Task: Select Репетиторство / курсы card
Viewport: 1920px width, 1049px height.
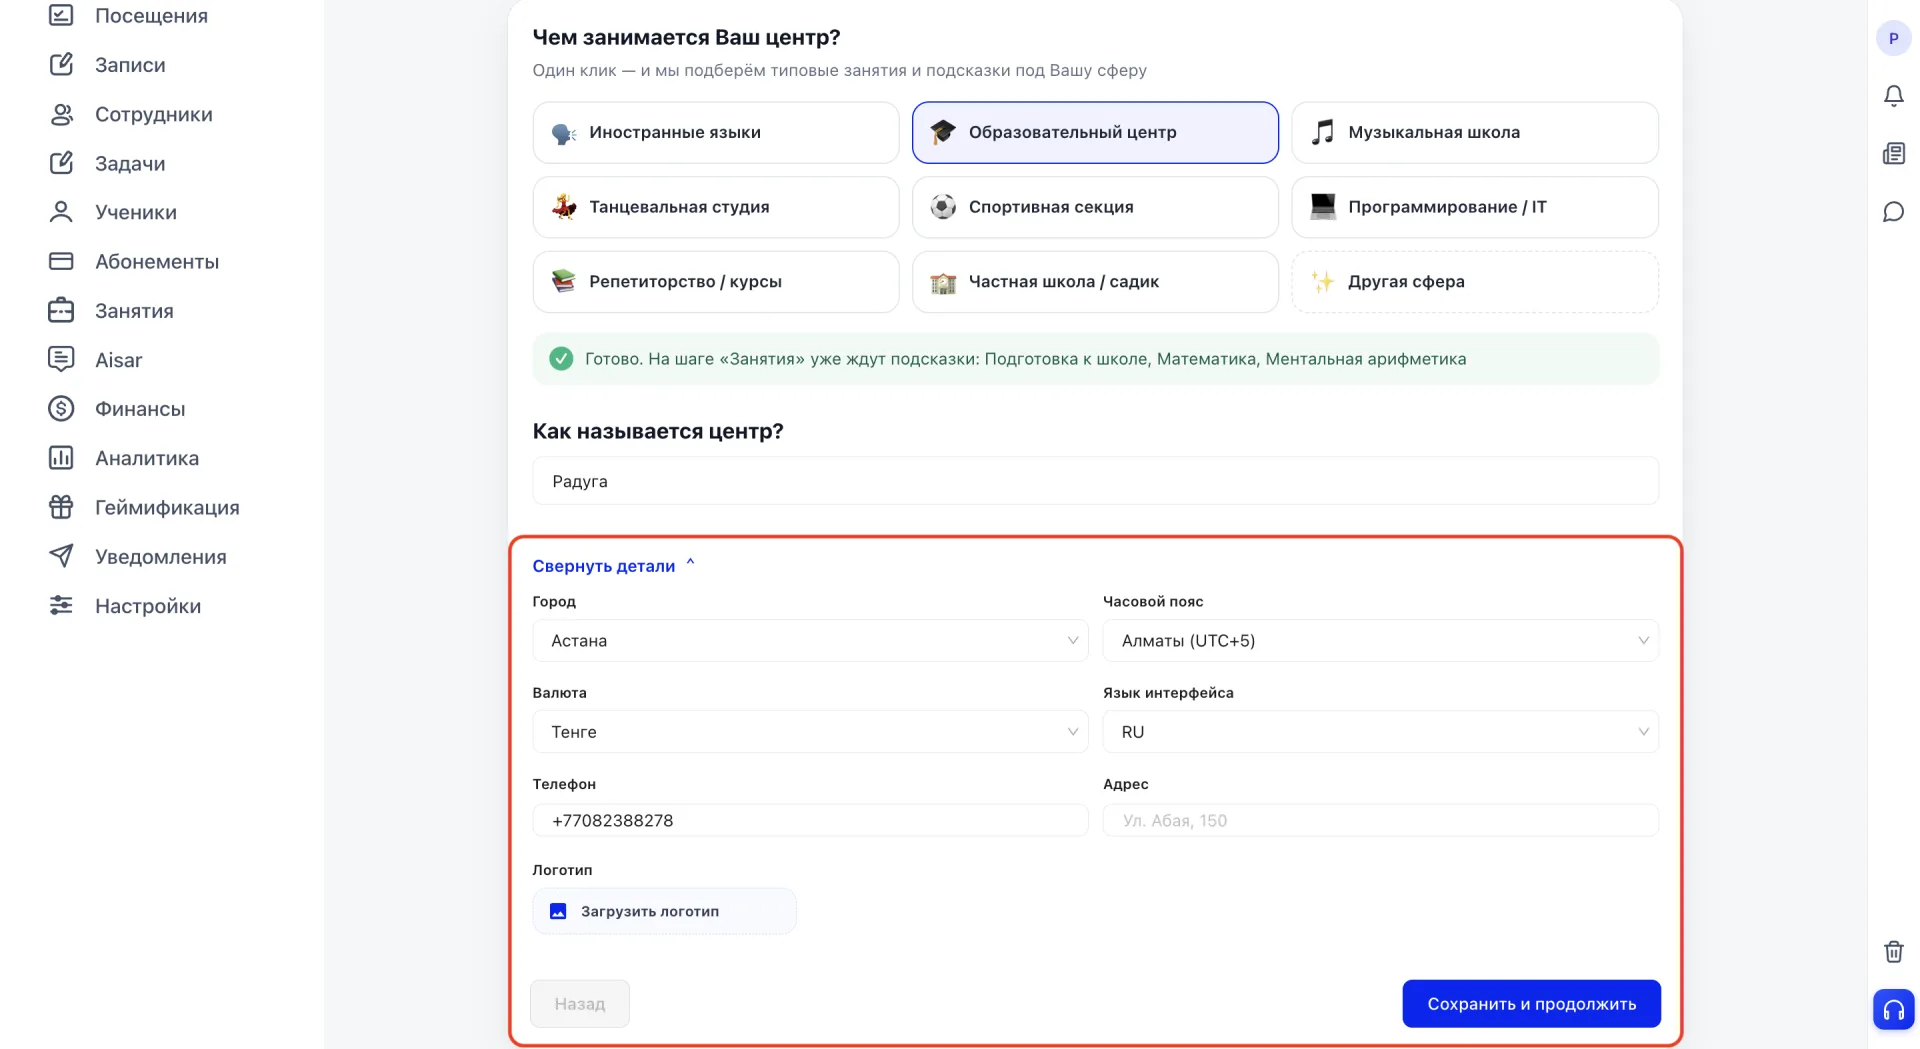Action: coord(716,282)
